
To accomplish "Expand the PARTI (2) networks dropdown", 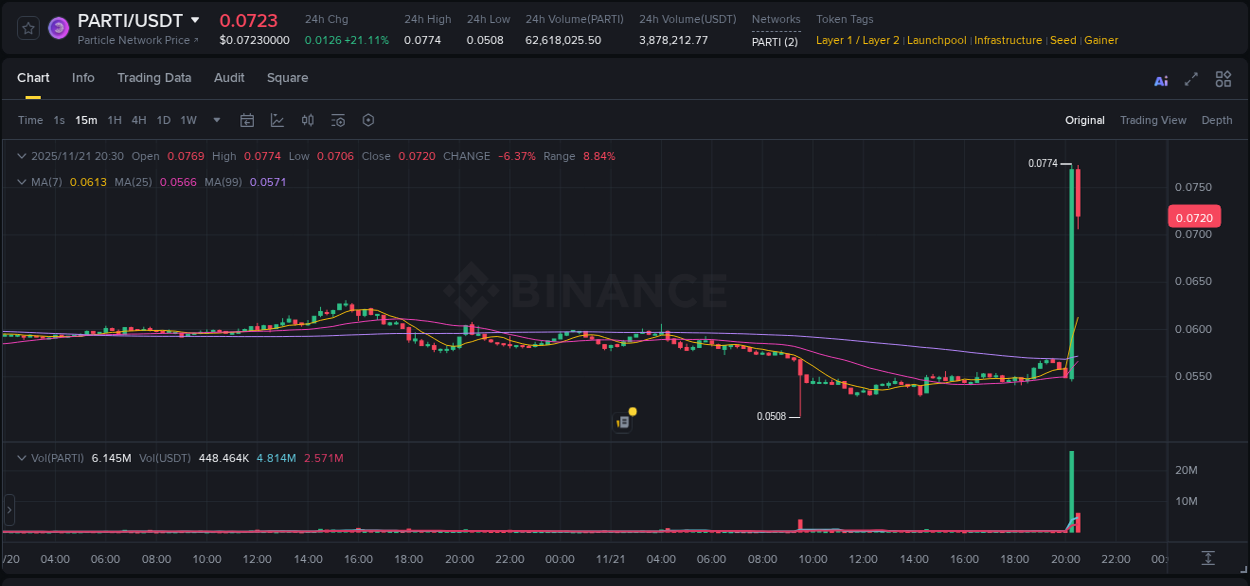I will pyautogui.click(x=776, y=42).
